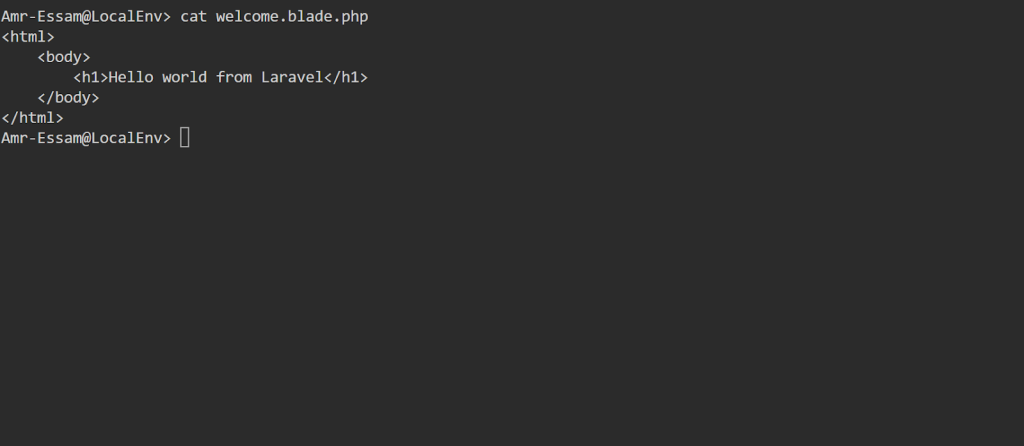This screenshot has width=1024, height=446.
Task: Click the opening <h1> tag
Action: 91,78
